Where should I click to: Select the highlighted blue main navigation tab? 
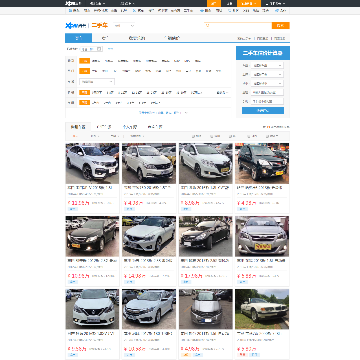[78, 38]
